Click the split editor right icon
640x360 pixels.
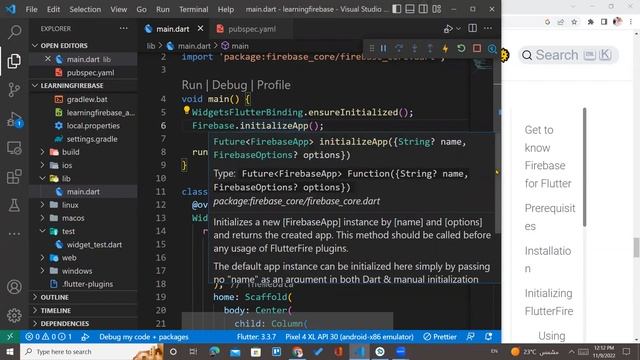tap(472, 28)
